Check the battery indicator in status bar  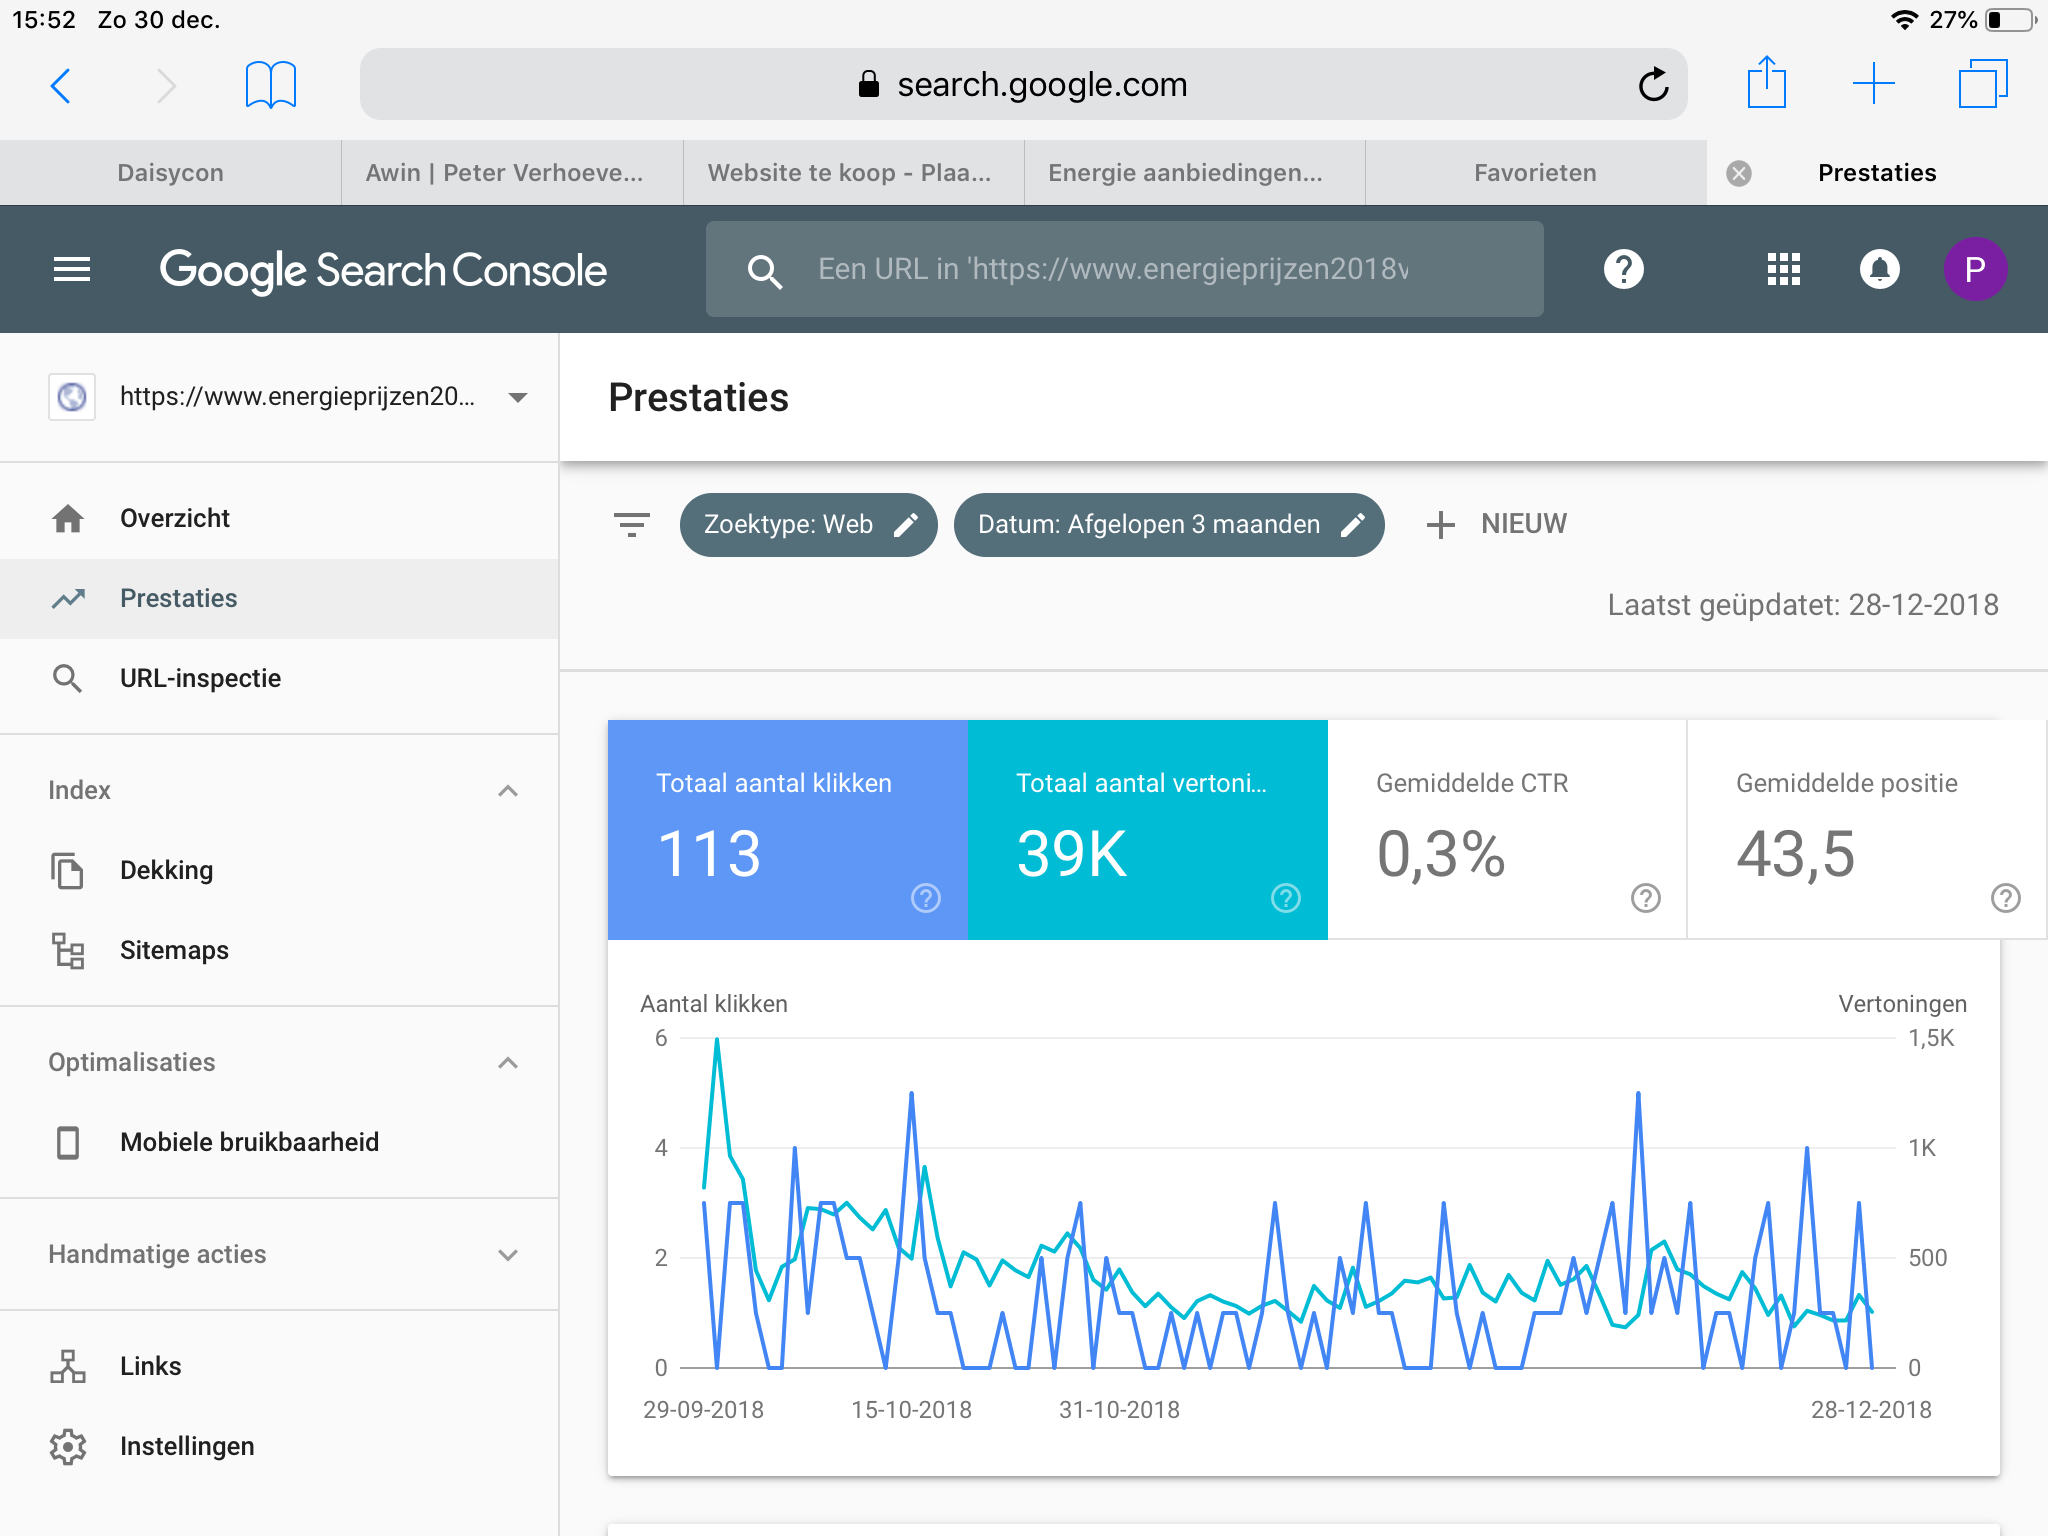(x=2011, y=20)
